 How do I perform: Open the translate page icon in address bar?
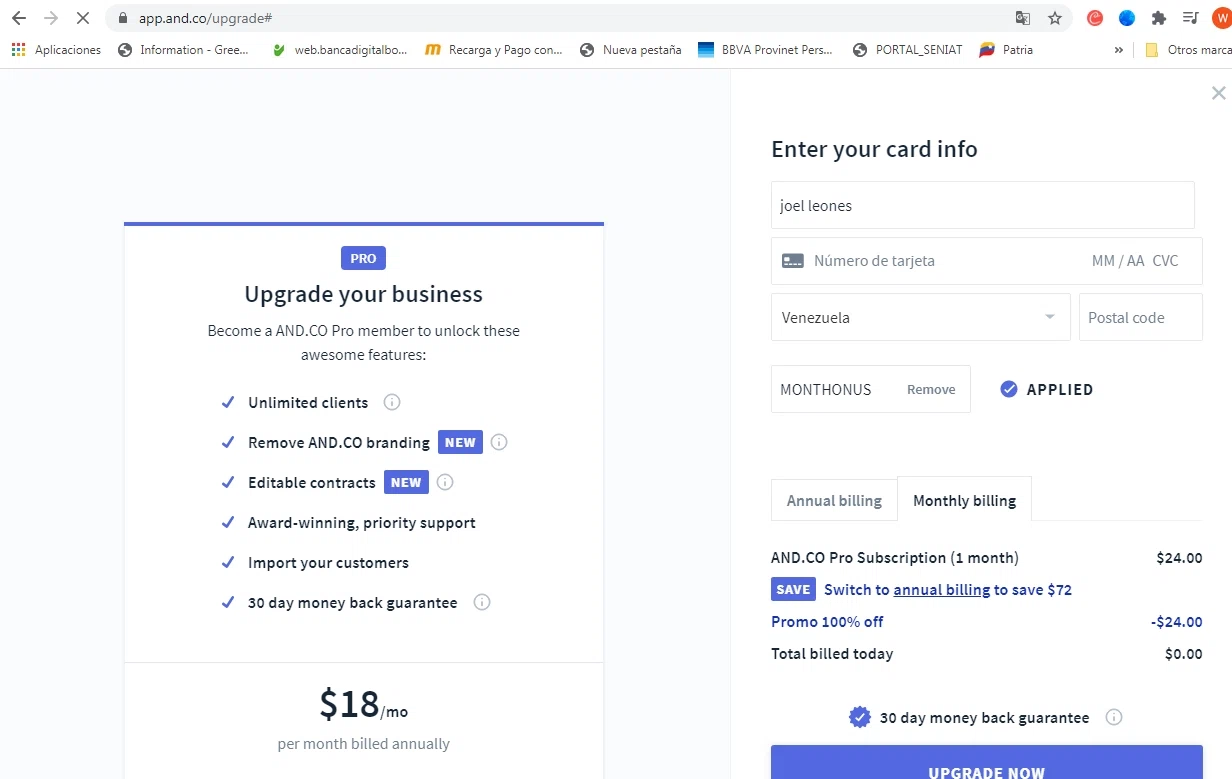pyautogui.click(x=1022, y=18)
